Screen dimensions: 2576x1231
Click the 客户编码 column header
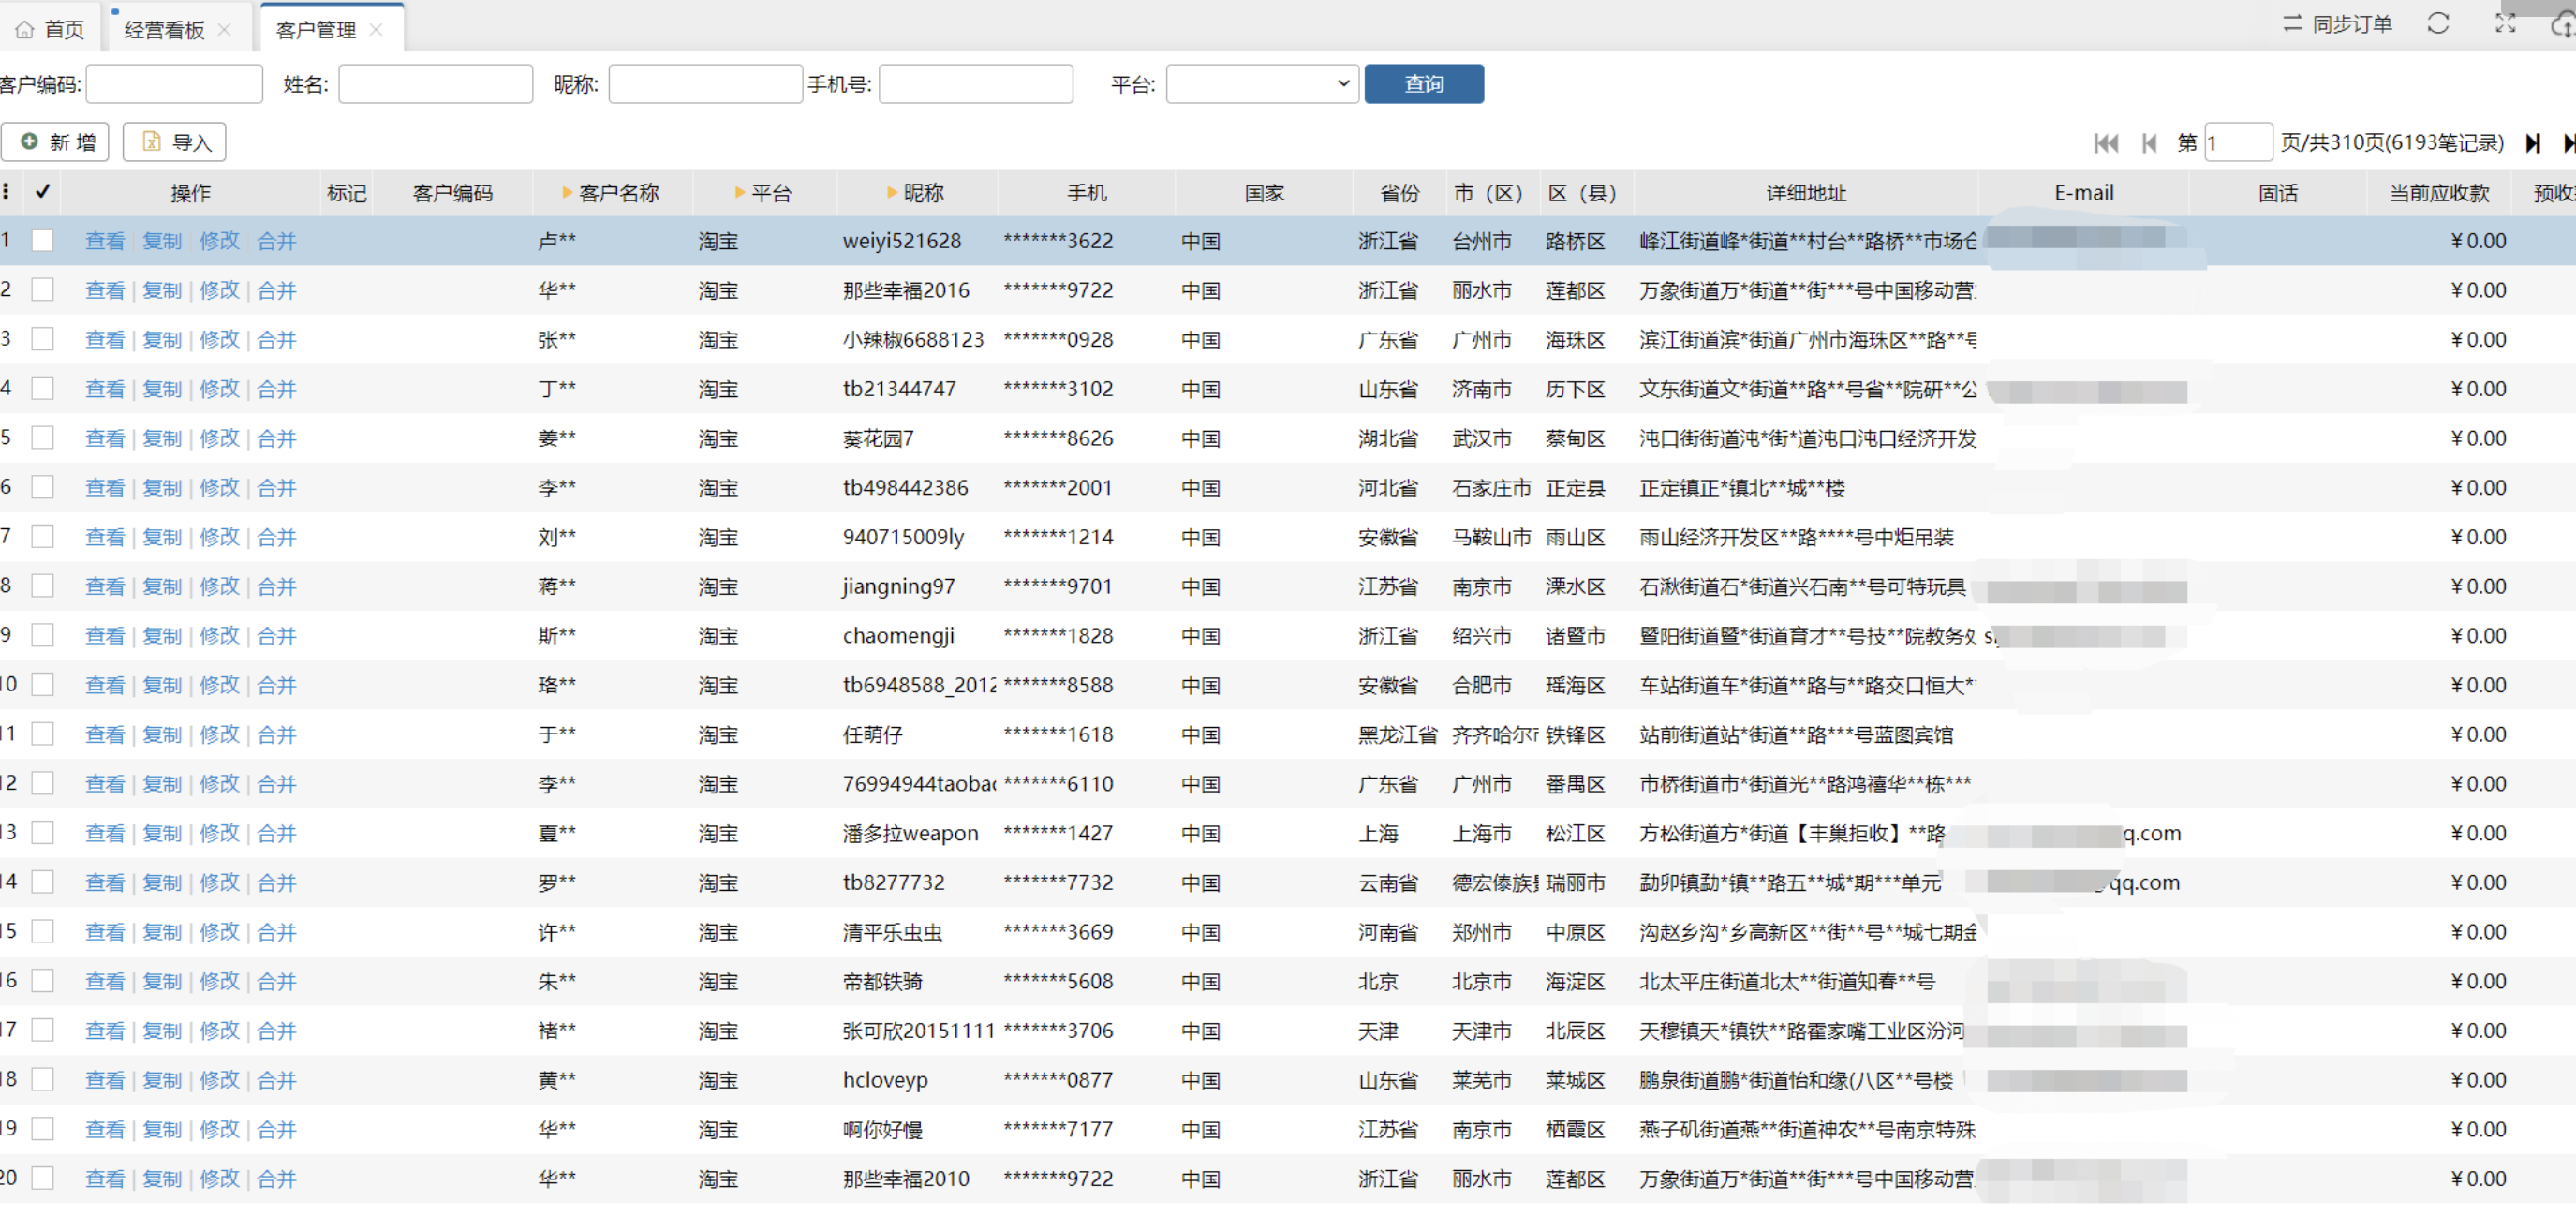[453, 193]
